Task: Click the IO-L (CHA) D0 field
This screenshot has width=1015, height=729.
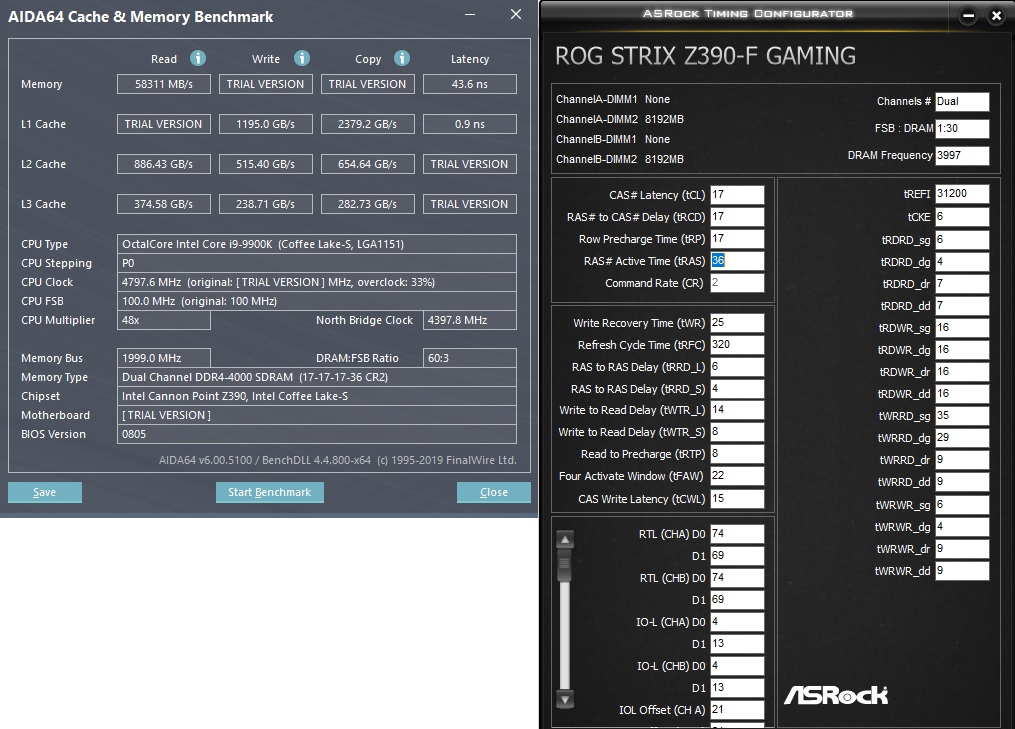Action: [x=737, y=622]
